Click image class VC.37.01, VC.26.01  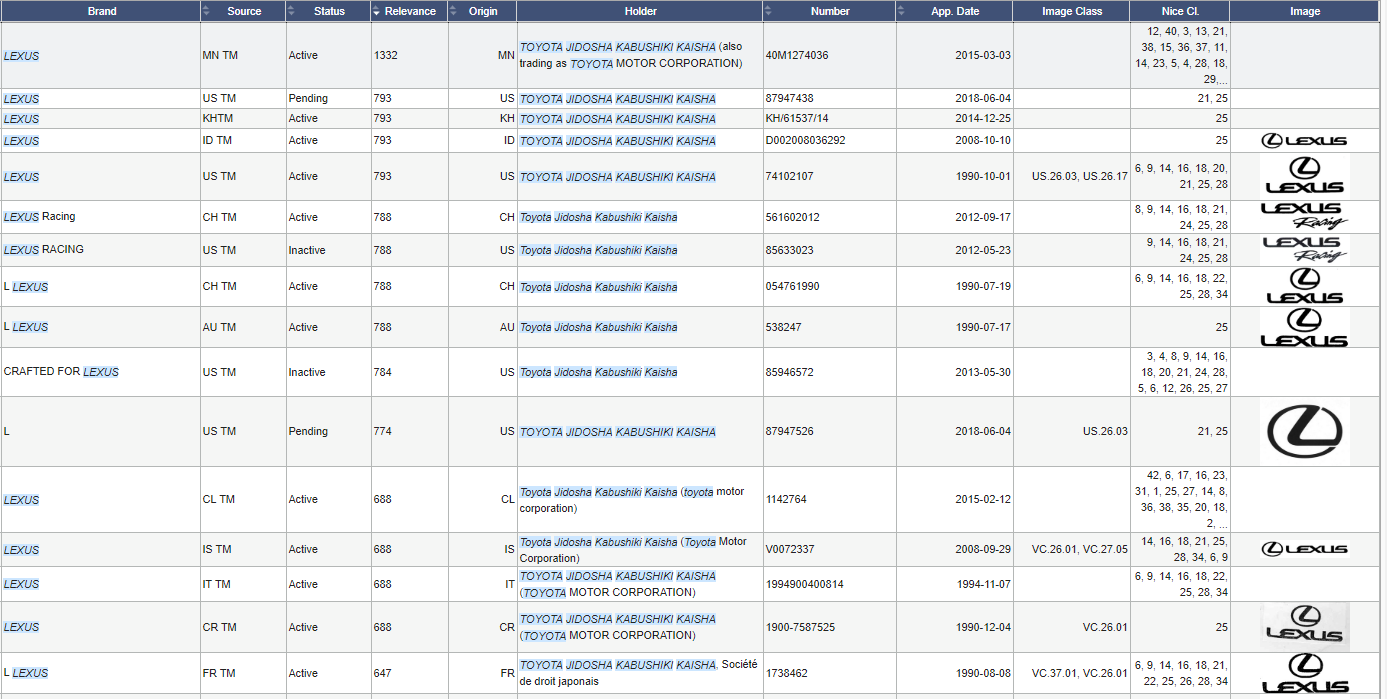(x=1080, y=673)
